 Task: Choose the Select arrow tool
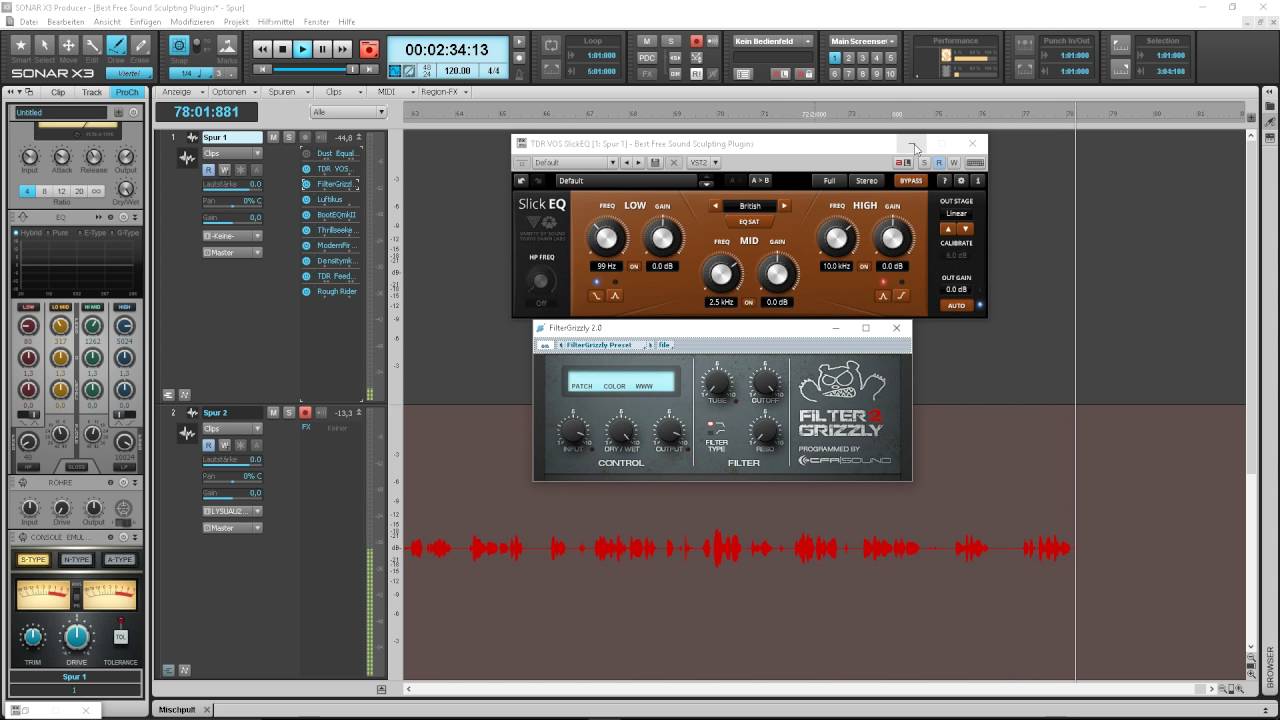tap(44, 45)
